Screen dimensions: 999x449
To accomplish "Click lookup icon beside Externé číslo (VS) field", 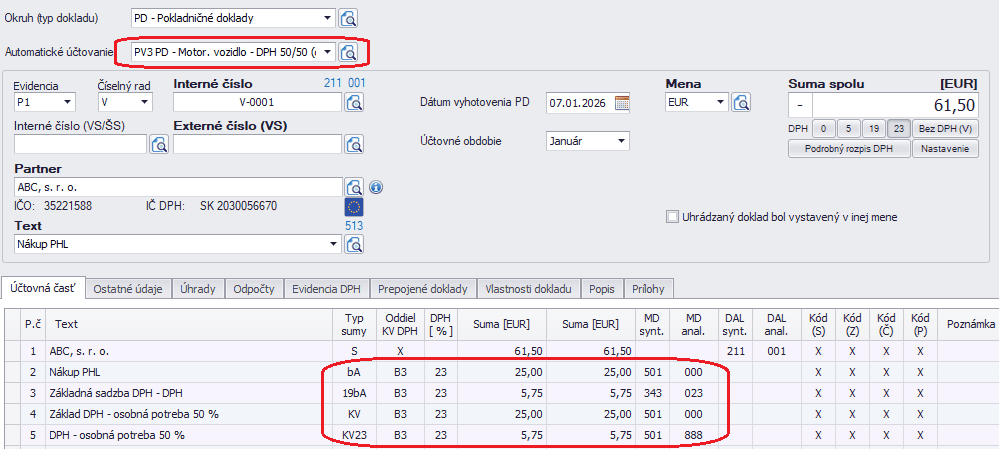I will click(353, 145).
